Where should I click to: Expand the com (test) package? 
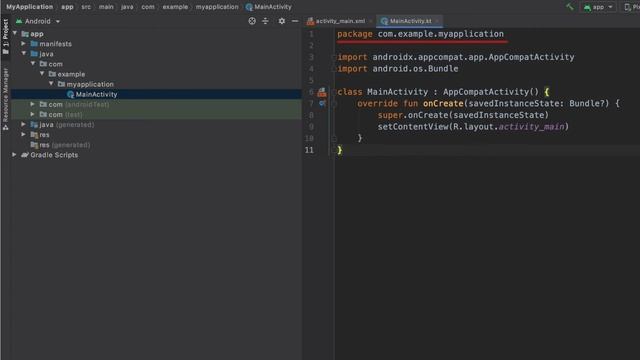(33, 114)
